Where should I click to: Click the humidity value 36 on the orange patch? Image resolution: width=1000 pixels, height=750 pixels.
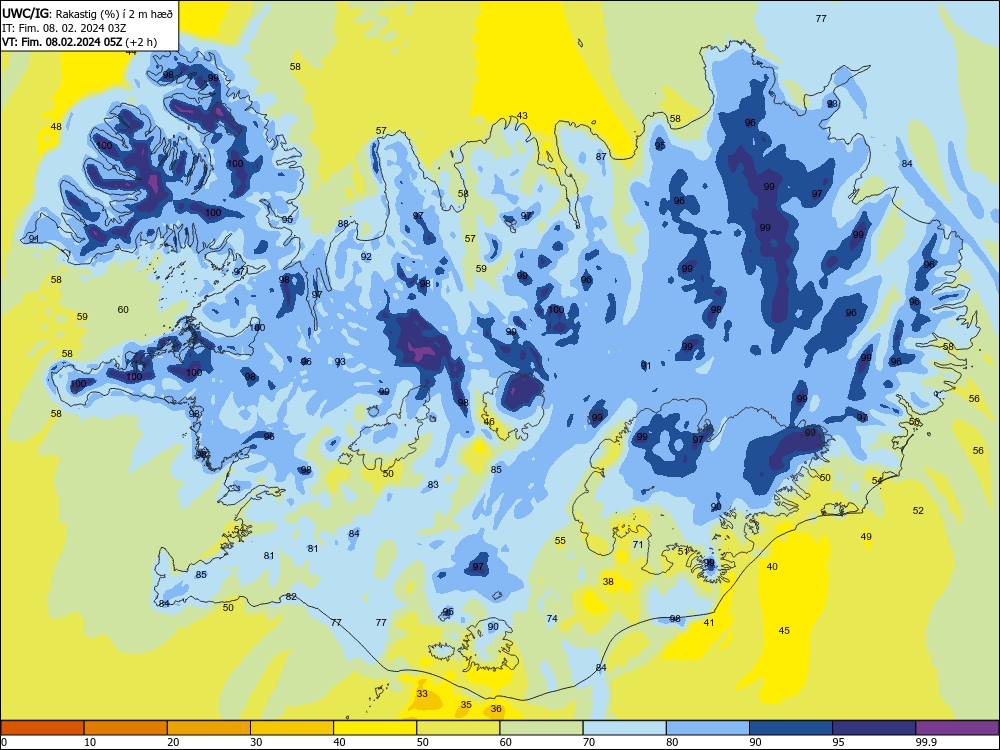tap(496, 709)
